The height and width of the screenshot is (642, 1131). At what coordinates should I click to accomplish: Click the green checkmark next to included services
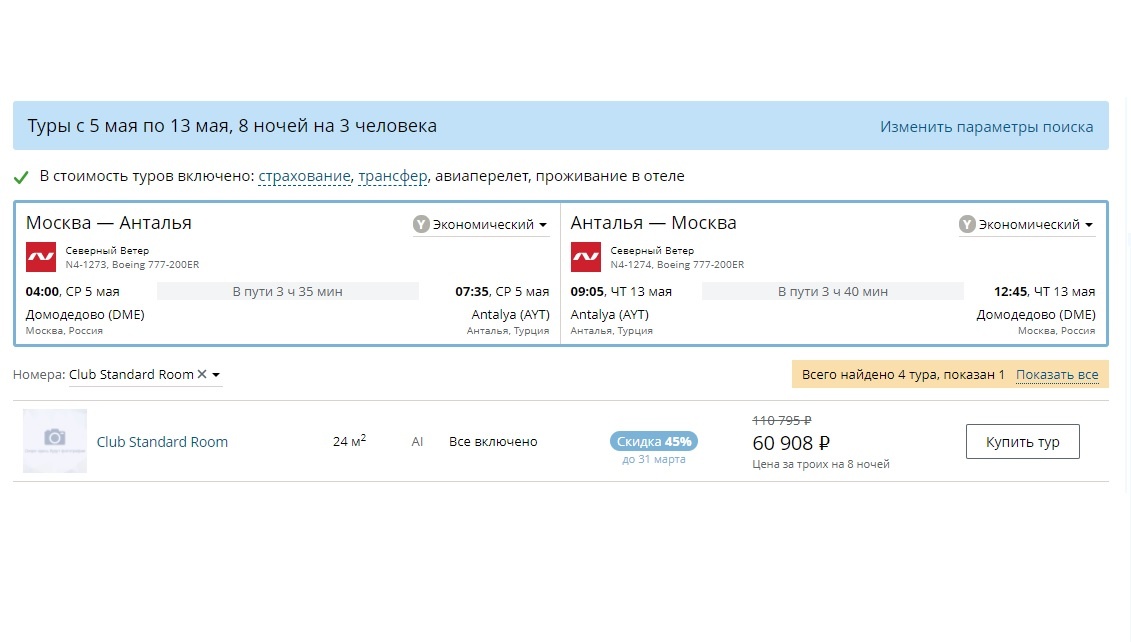(21, 177)
